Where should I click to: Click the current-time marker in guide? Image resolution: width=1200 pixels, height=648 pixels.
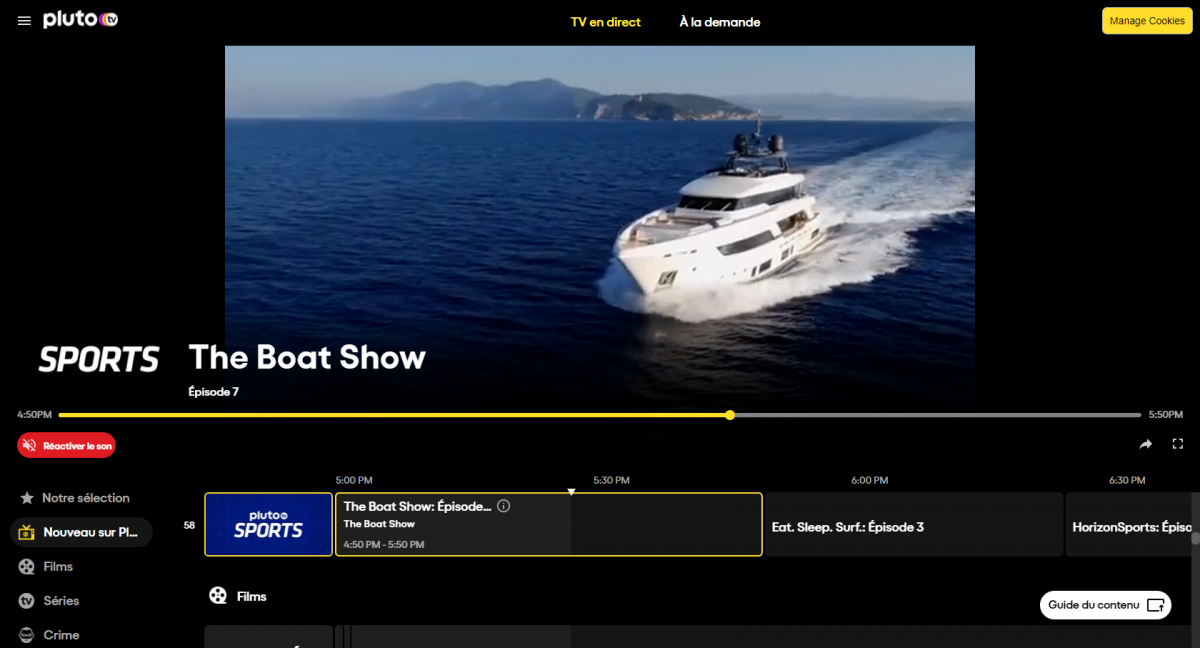(571, 492)
